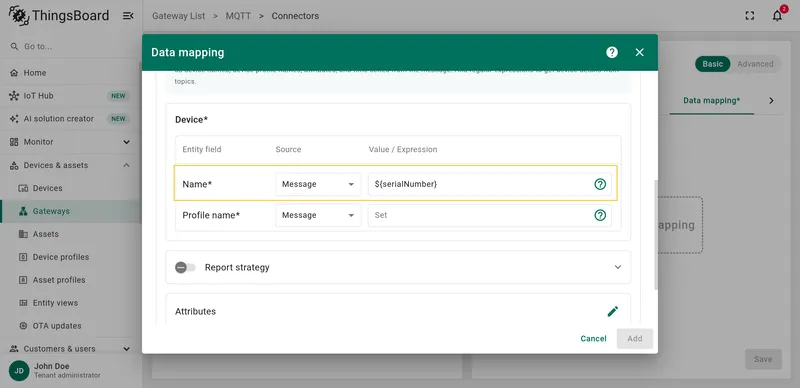Image resolution: width=800 pixels, height=388 pixels.
Task: Click the JD user avatar
Action: (19, 371)
